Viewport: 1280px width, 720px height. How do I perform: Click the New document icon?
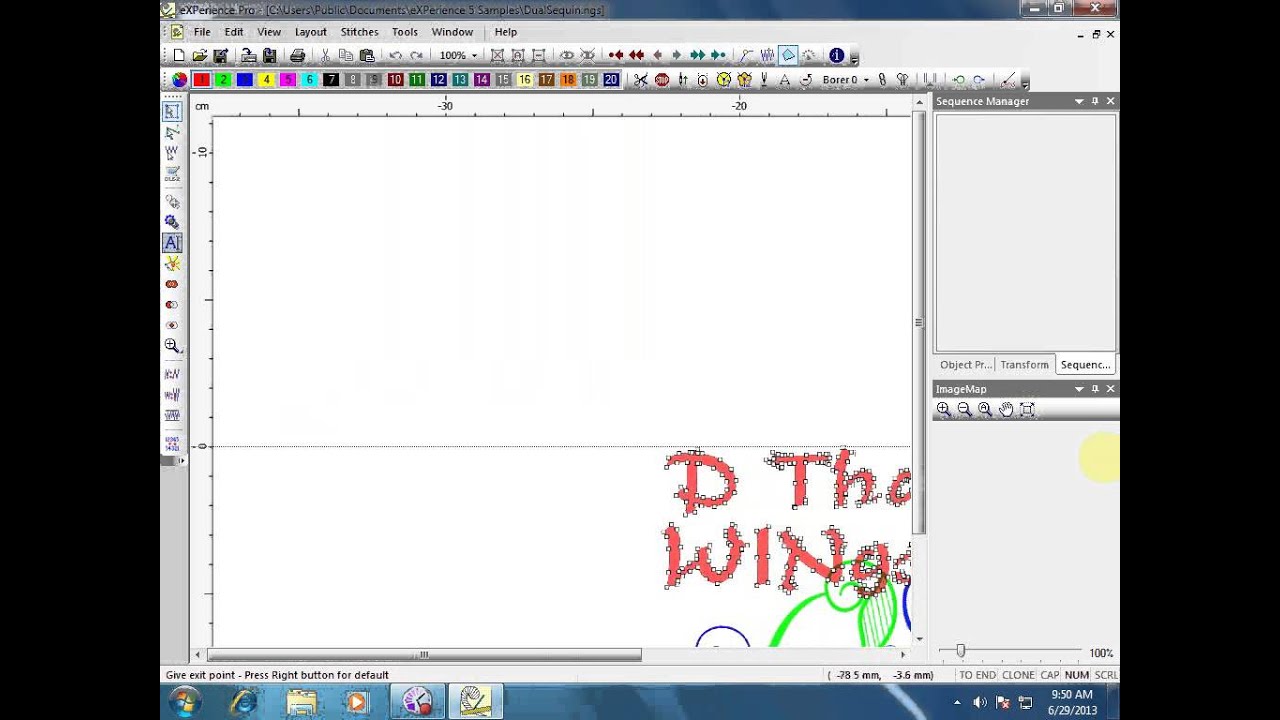[x=179, y=56]
